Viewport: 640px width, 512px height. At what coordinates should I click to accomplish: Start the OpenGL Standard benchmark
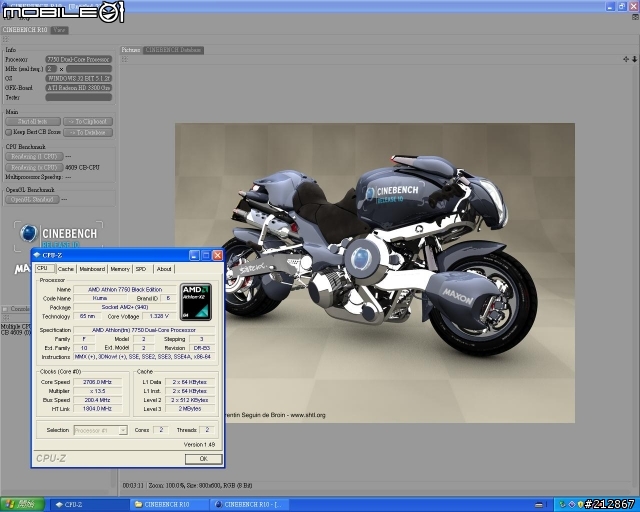[x=32, y=200]
